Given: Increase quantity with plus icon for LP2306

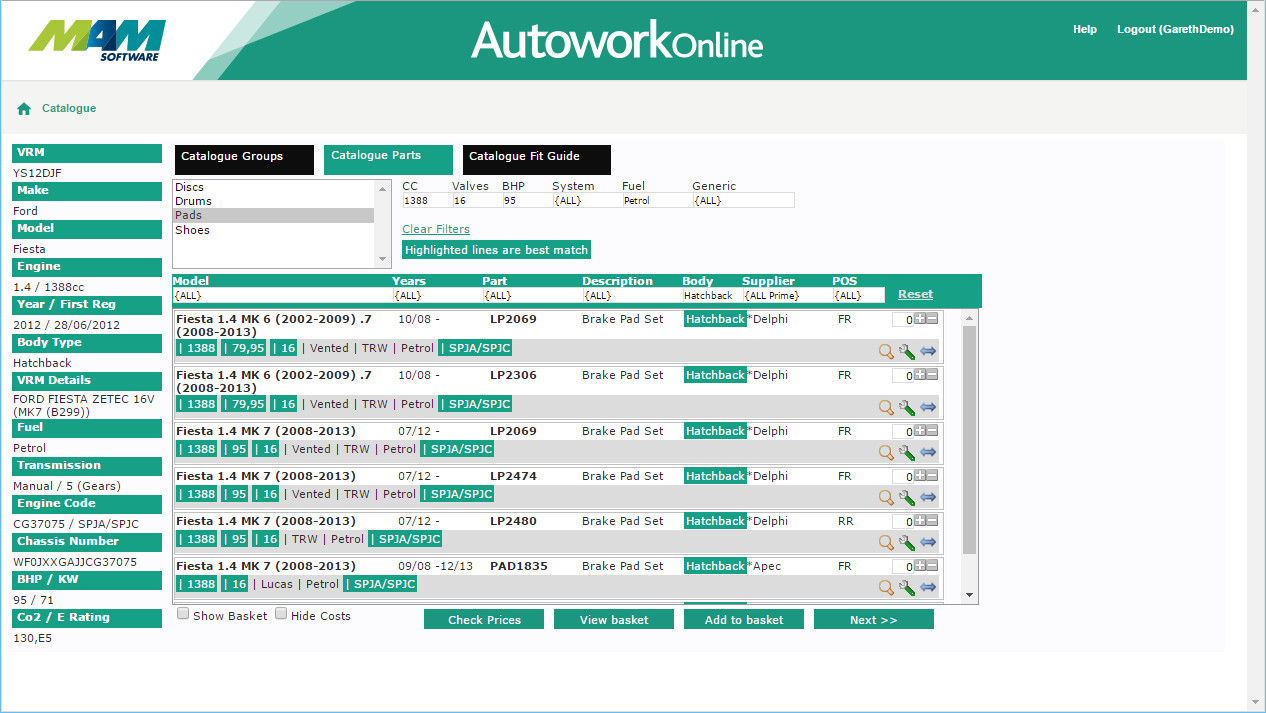Looking at the screenshot, I should tap(919, 375).
